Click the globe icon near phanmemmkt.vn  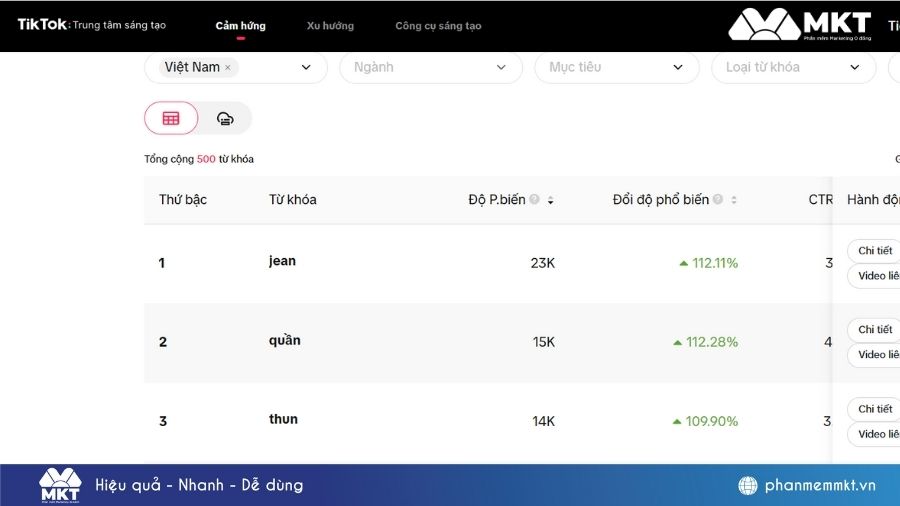click(747, 486)
